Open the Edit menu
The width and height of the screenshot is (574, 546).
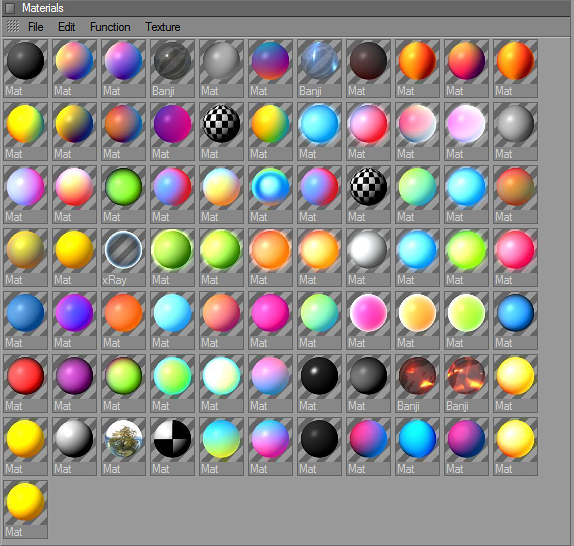(67, 27)
